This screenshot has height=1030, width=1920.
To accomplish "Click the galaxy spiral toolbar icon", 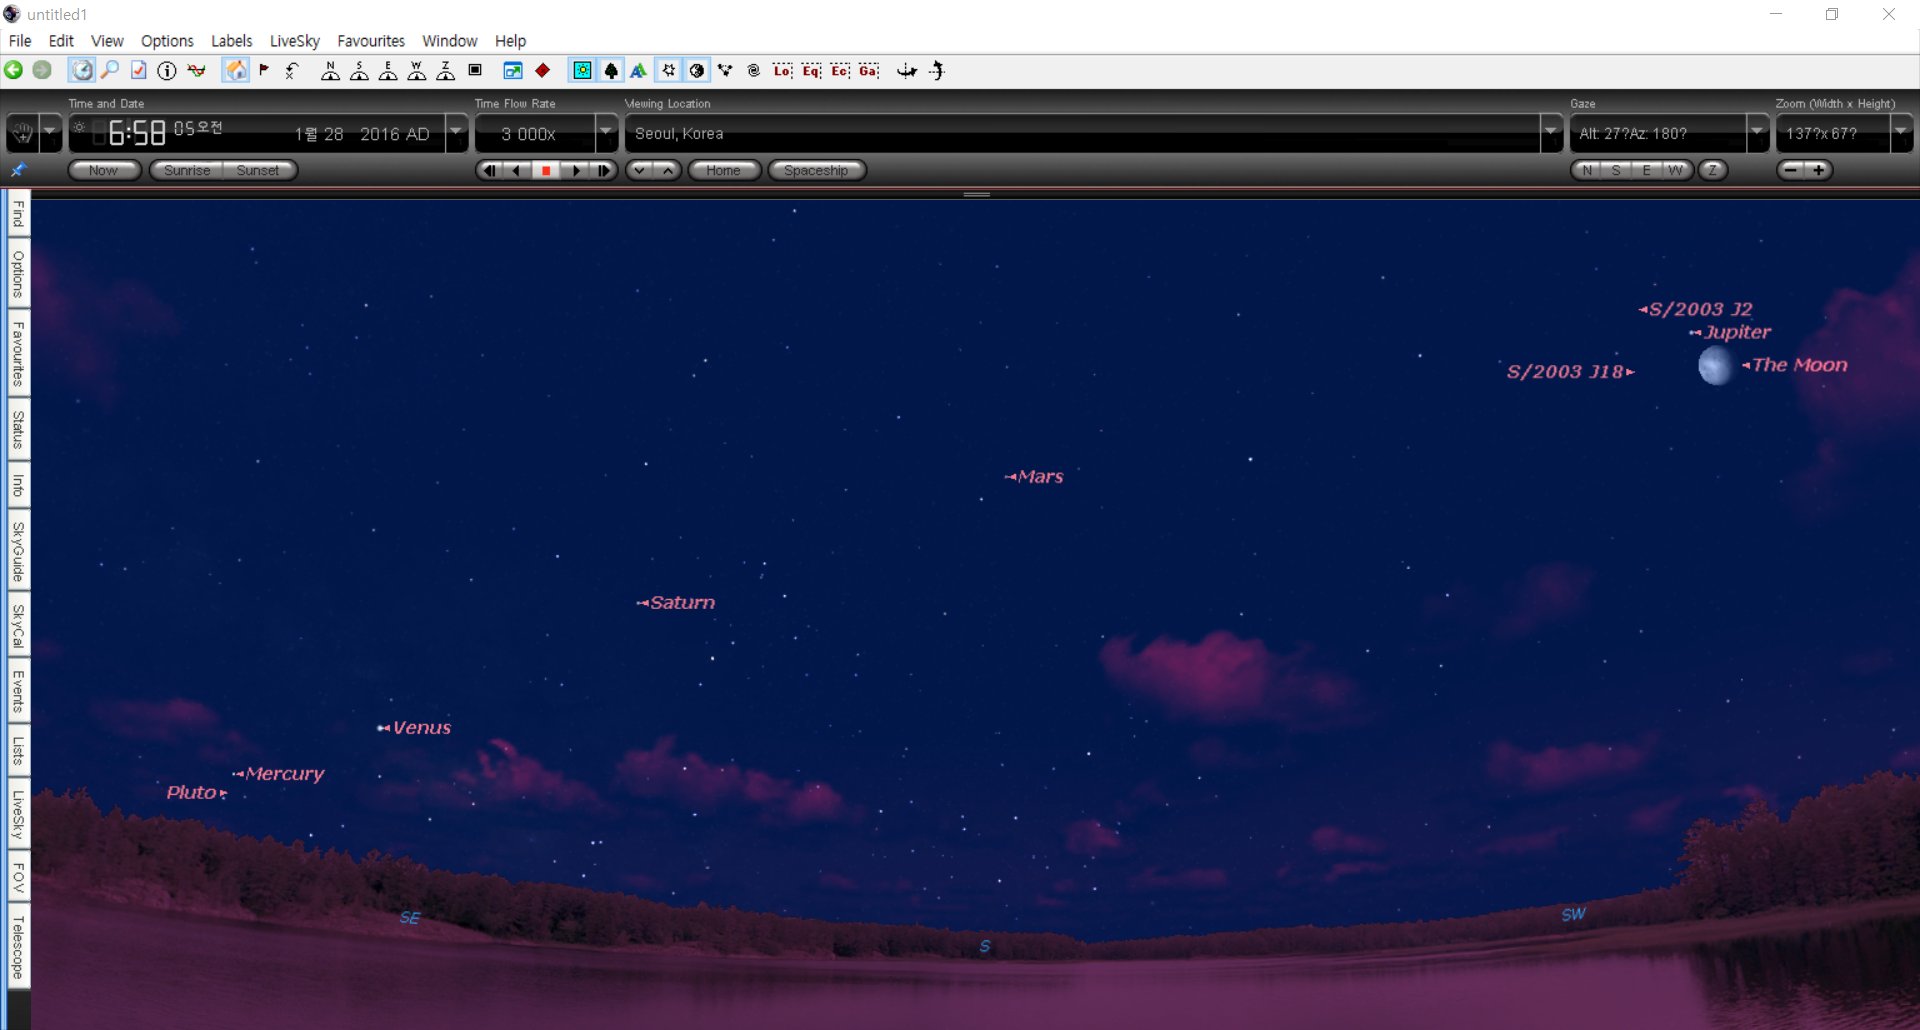I will click(754, 70).
